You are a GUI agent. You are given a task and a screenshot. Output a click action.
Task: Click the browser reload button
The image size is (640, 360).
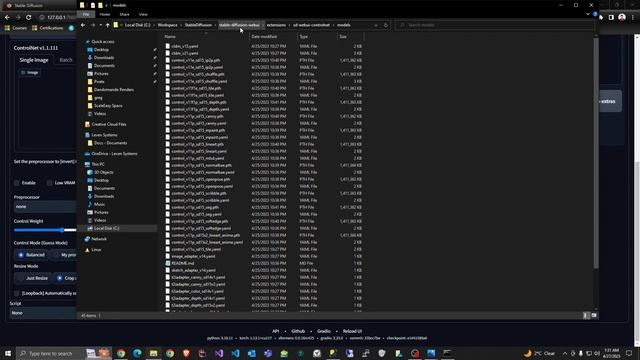(x=29, y=18)
